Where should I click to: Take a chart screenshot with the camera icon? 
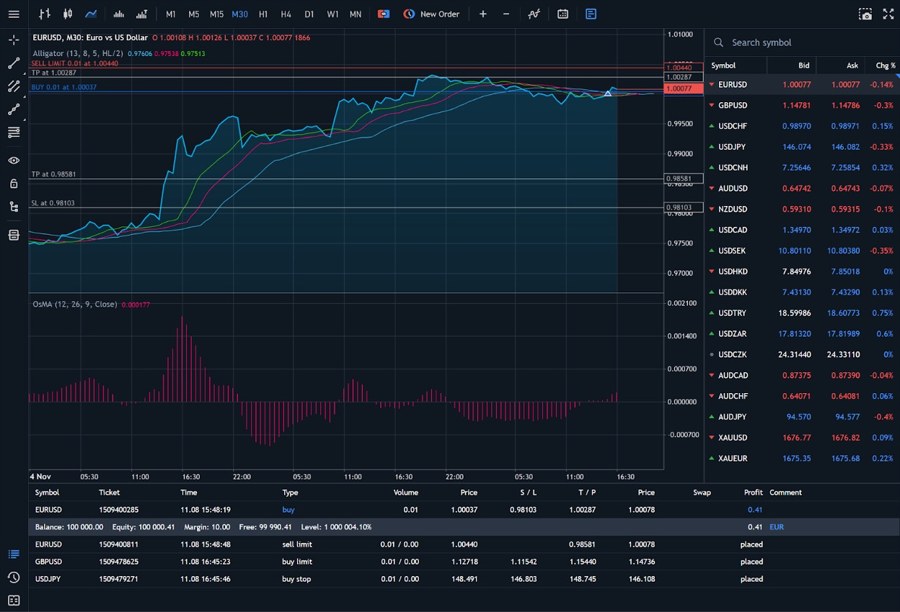click(x=864, y=14)
